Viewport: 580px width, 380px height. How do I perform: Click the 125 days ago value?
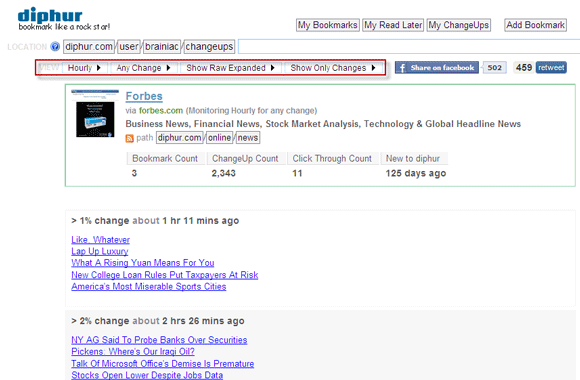pyautogui.click(x=416, y=173)
